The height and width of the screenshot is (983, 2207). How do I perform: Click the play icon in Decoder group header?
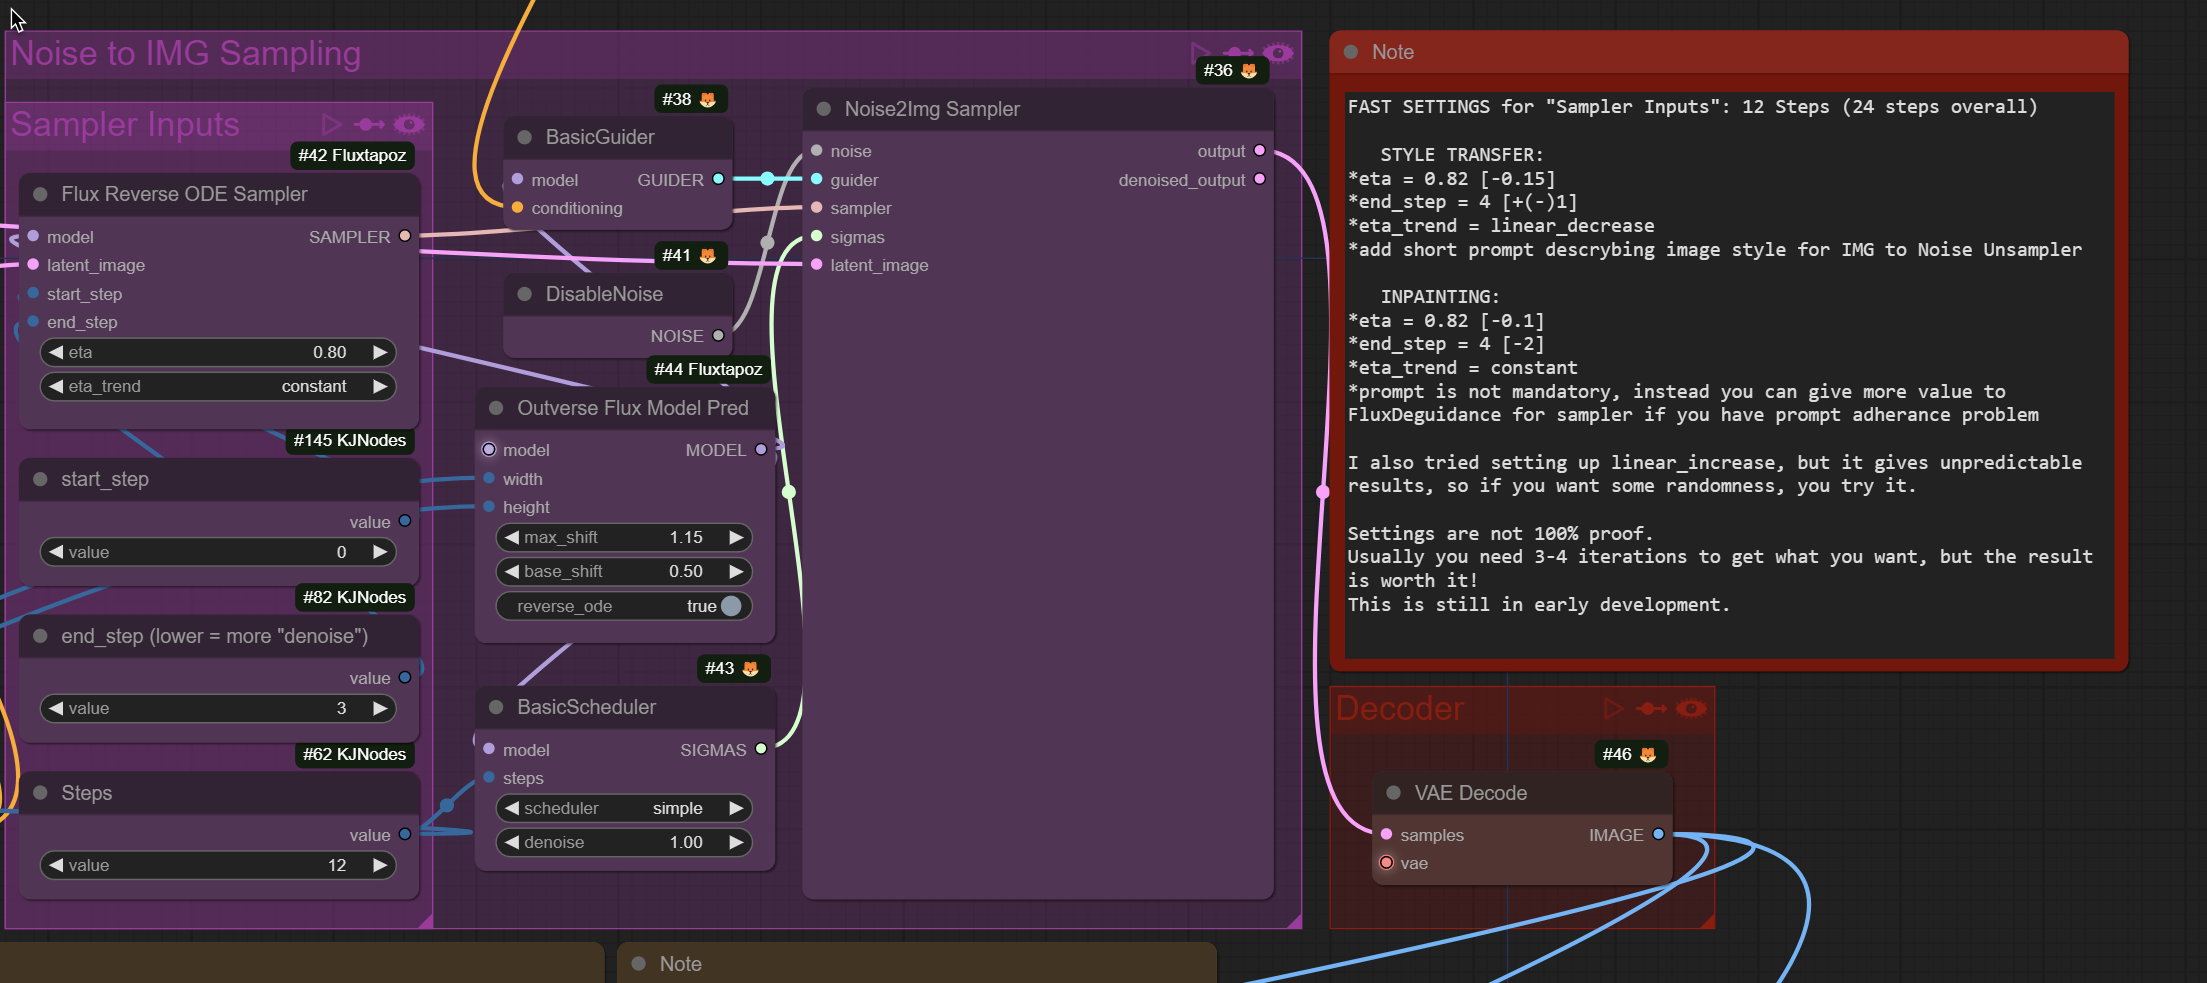point(1612,708)
